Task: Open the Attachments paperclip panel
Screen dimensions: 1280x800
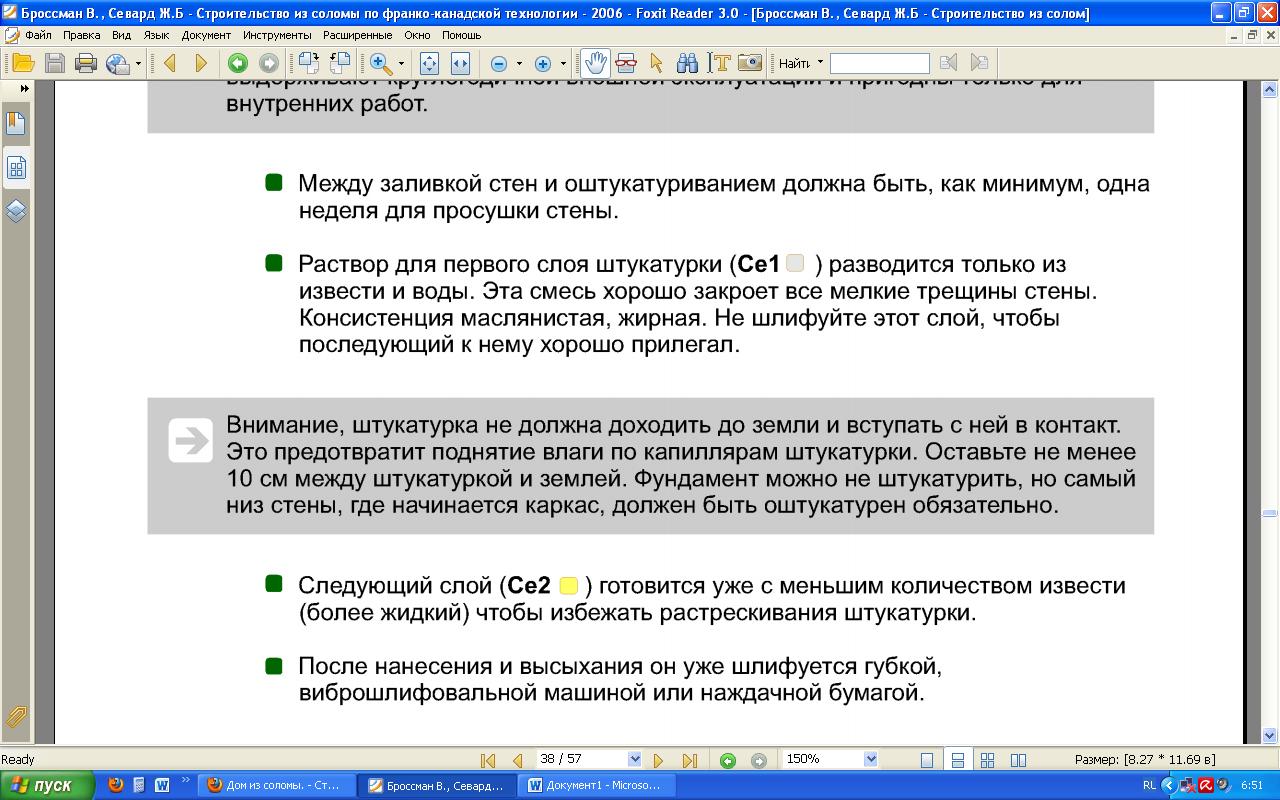Action: tap(16, 717)
